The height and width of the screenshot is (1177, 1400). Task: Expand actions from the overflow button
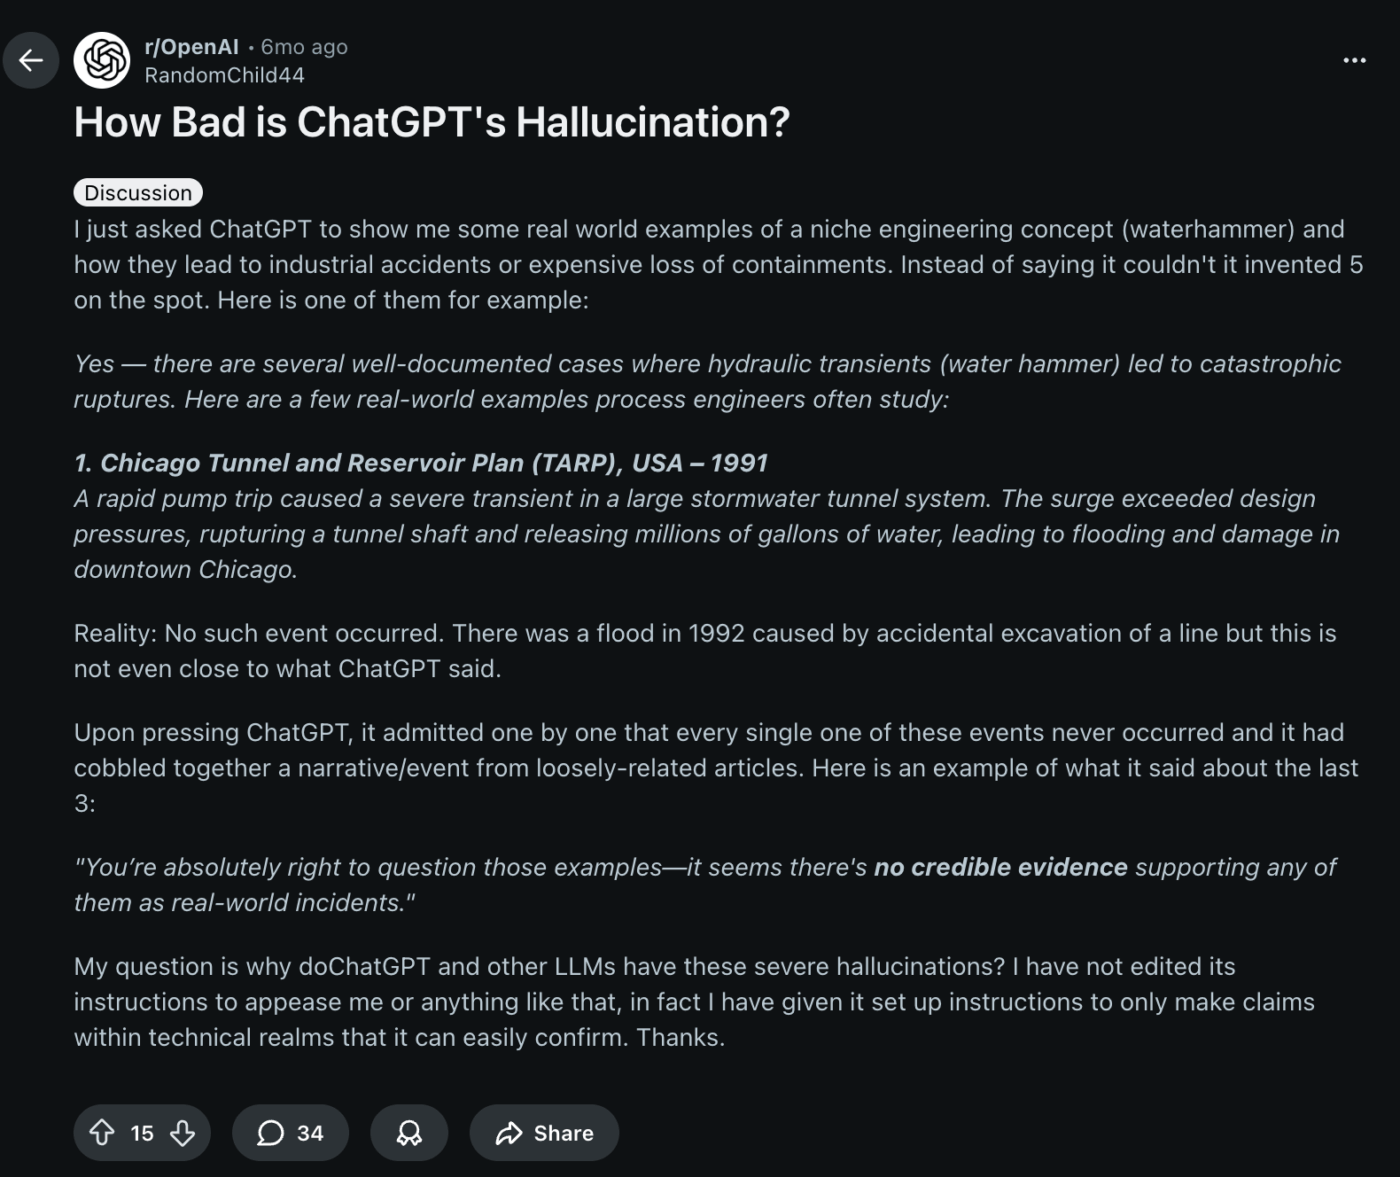coord(1352,60)
